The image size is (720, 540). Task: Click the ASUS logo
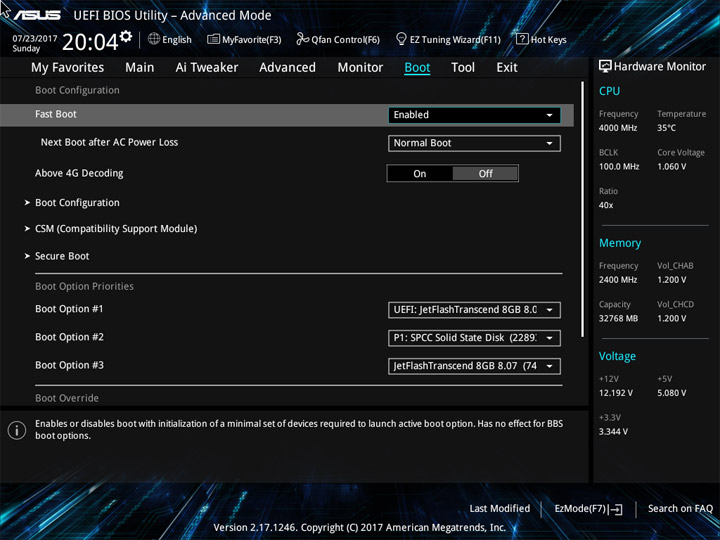click(x=37, y=15)
